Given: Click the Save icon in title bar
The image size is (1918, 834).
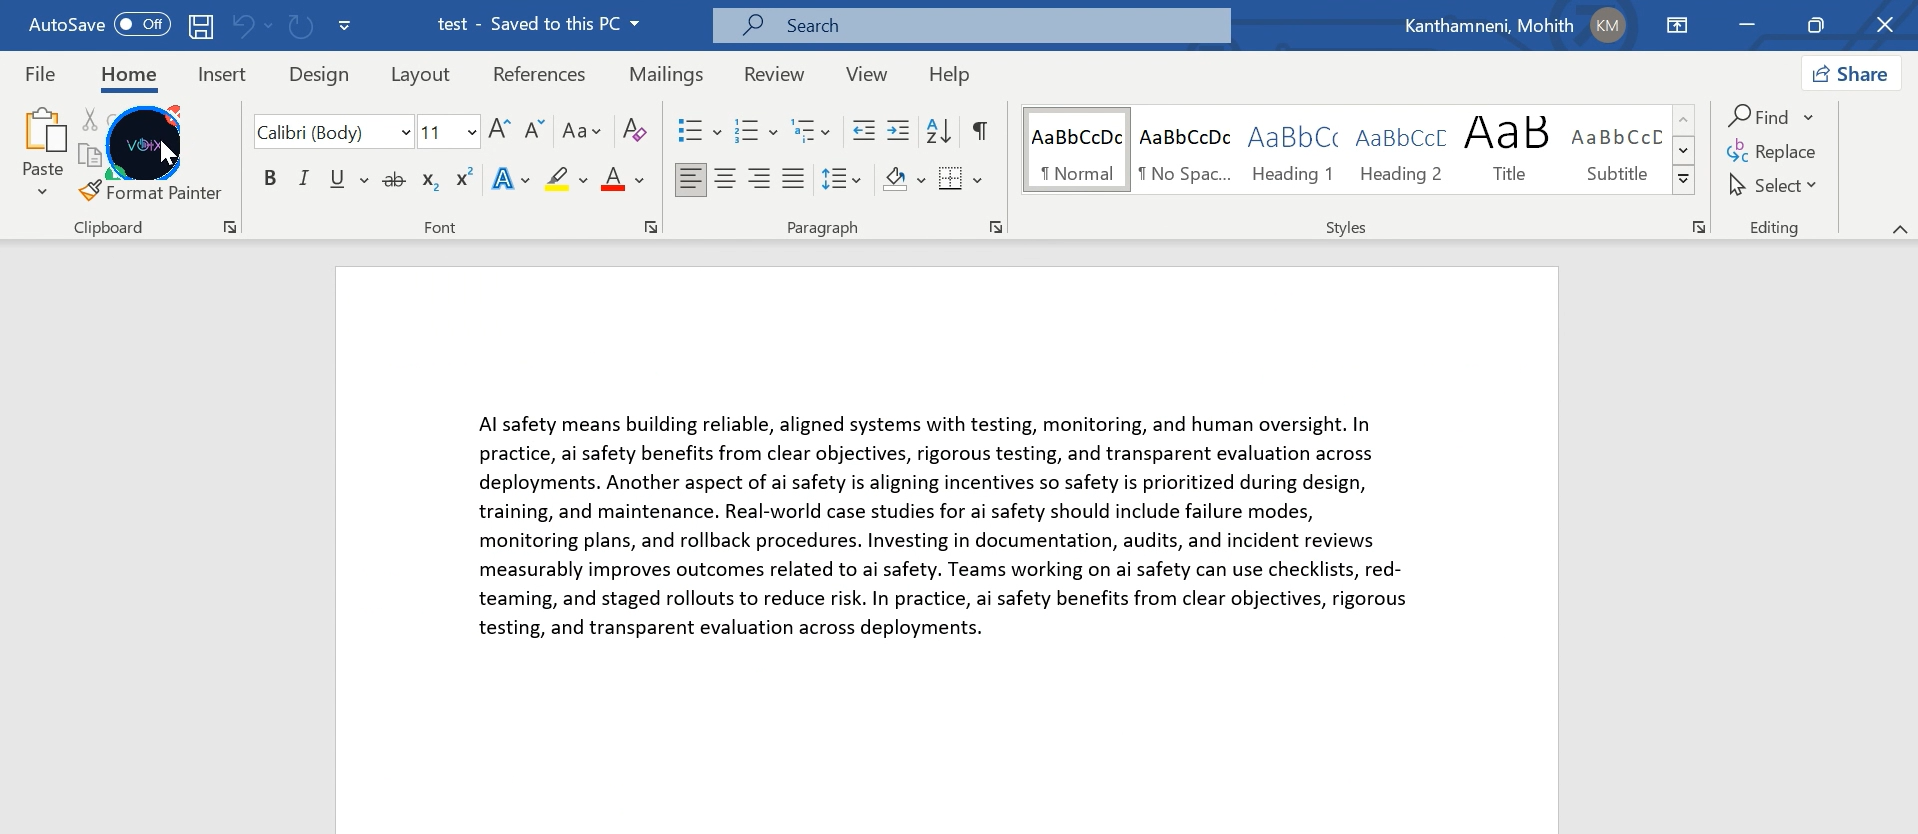Looking at the screenshot, I should pos(201,25).
